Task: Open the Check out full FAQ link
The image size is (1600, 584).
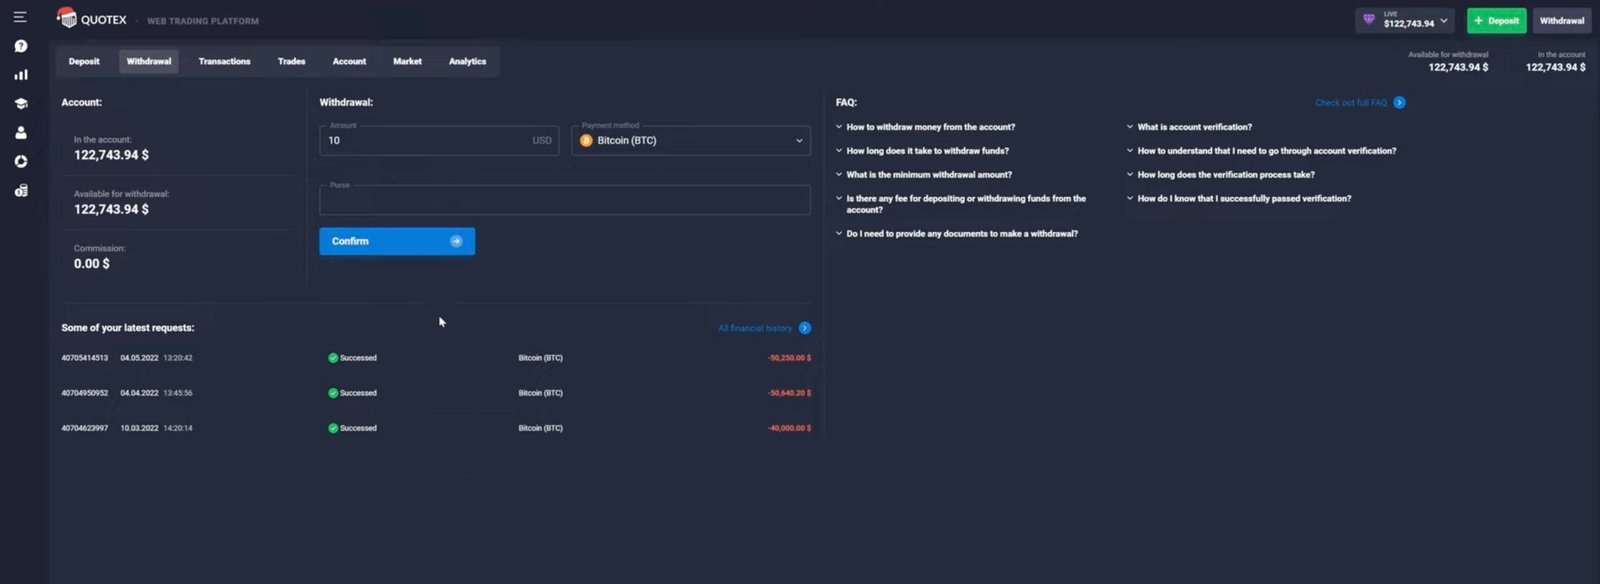Action: [x=1351, y=103]
